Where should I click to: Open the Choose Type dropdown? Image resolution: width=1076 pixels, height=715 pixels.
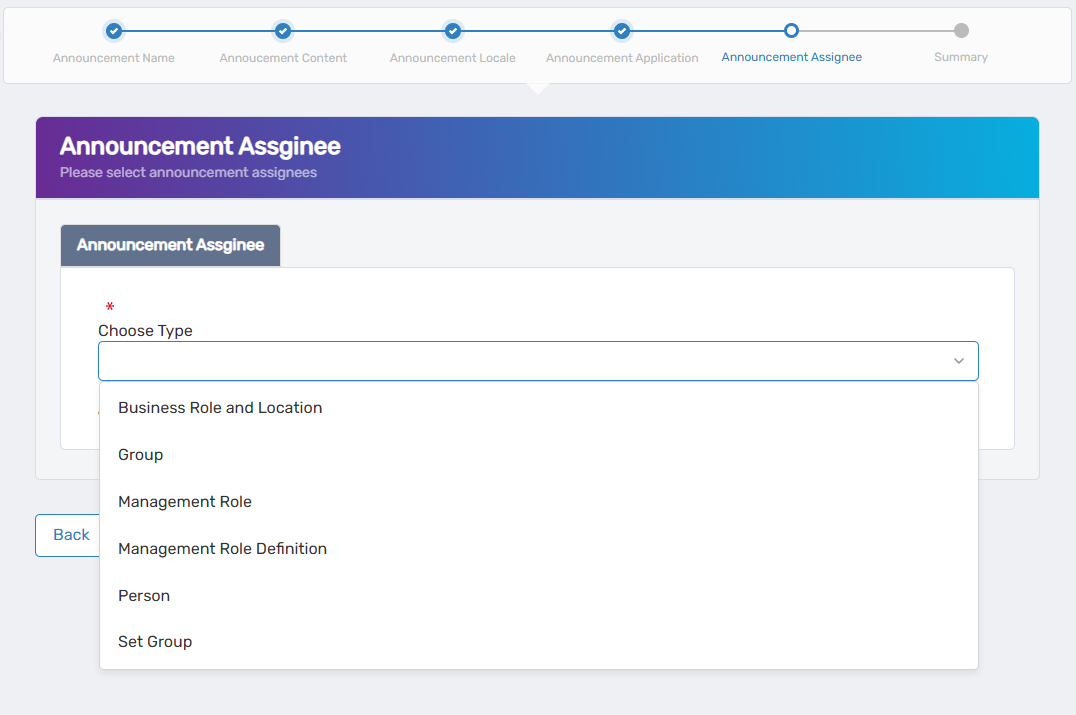539,361
